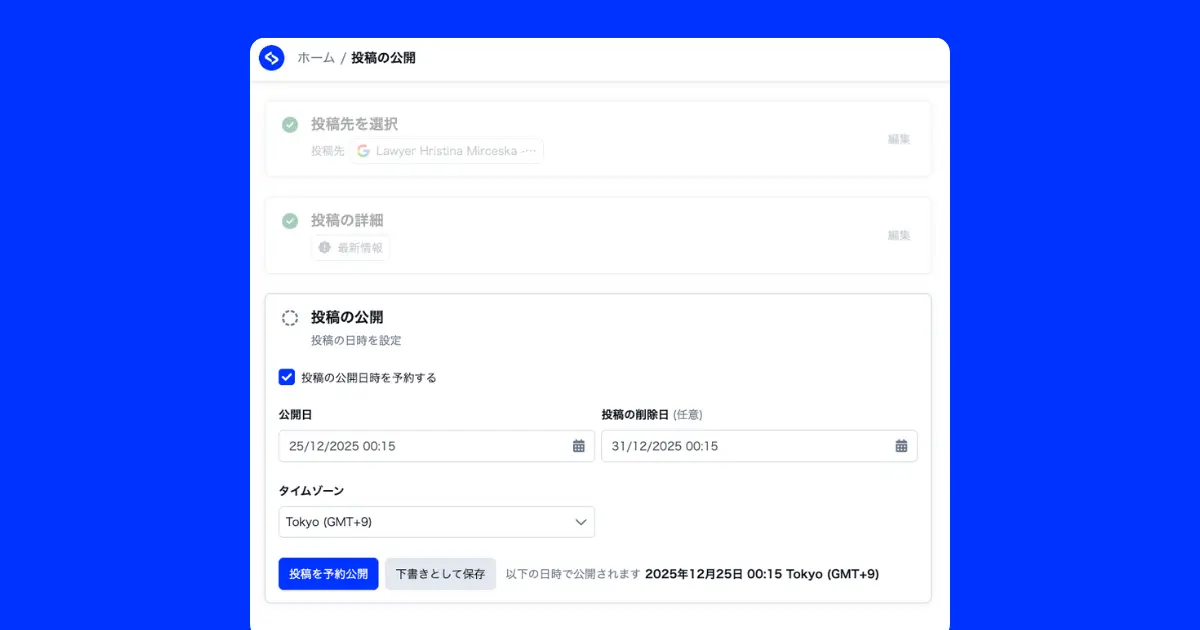This screenshot has height=630, width=1200.
Task: Click the chevron arrow in the timezone selector
Action: 580,522
